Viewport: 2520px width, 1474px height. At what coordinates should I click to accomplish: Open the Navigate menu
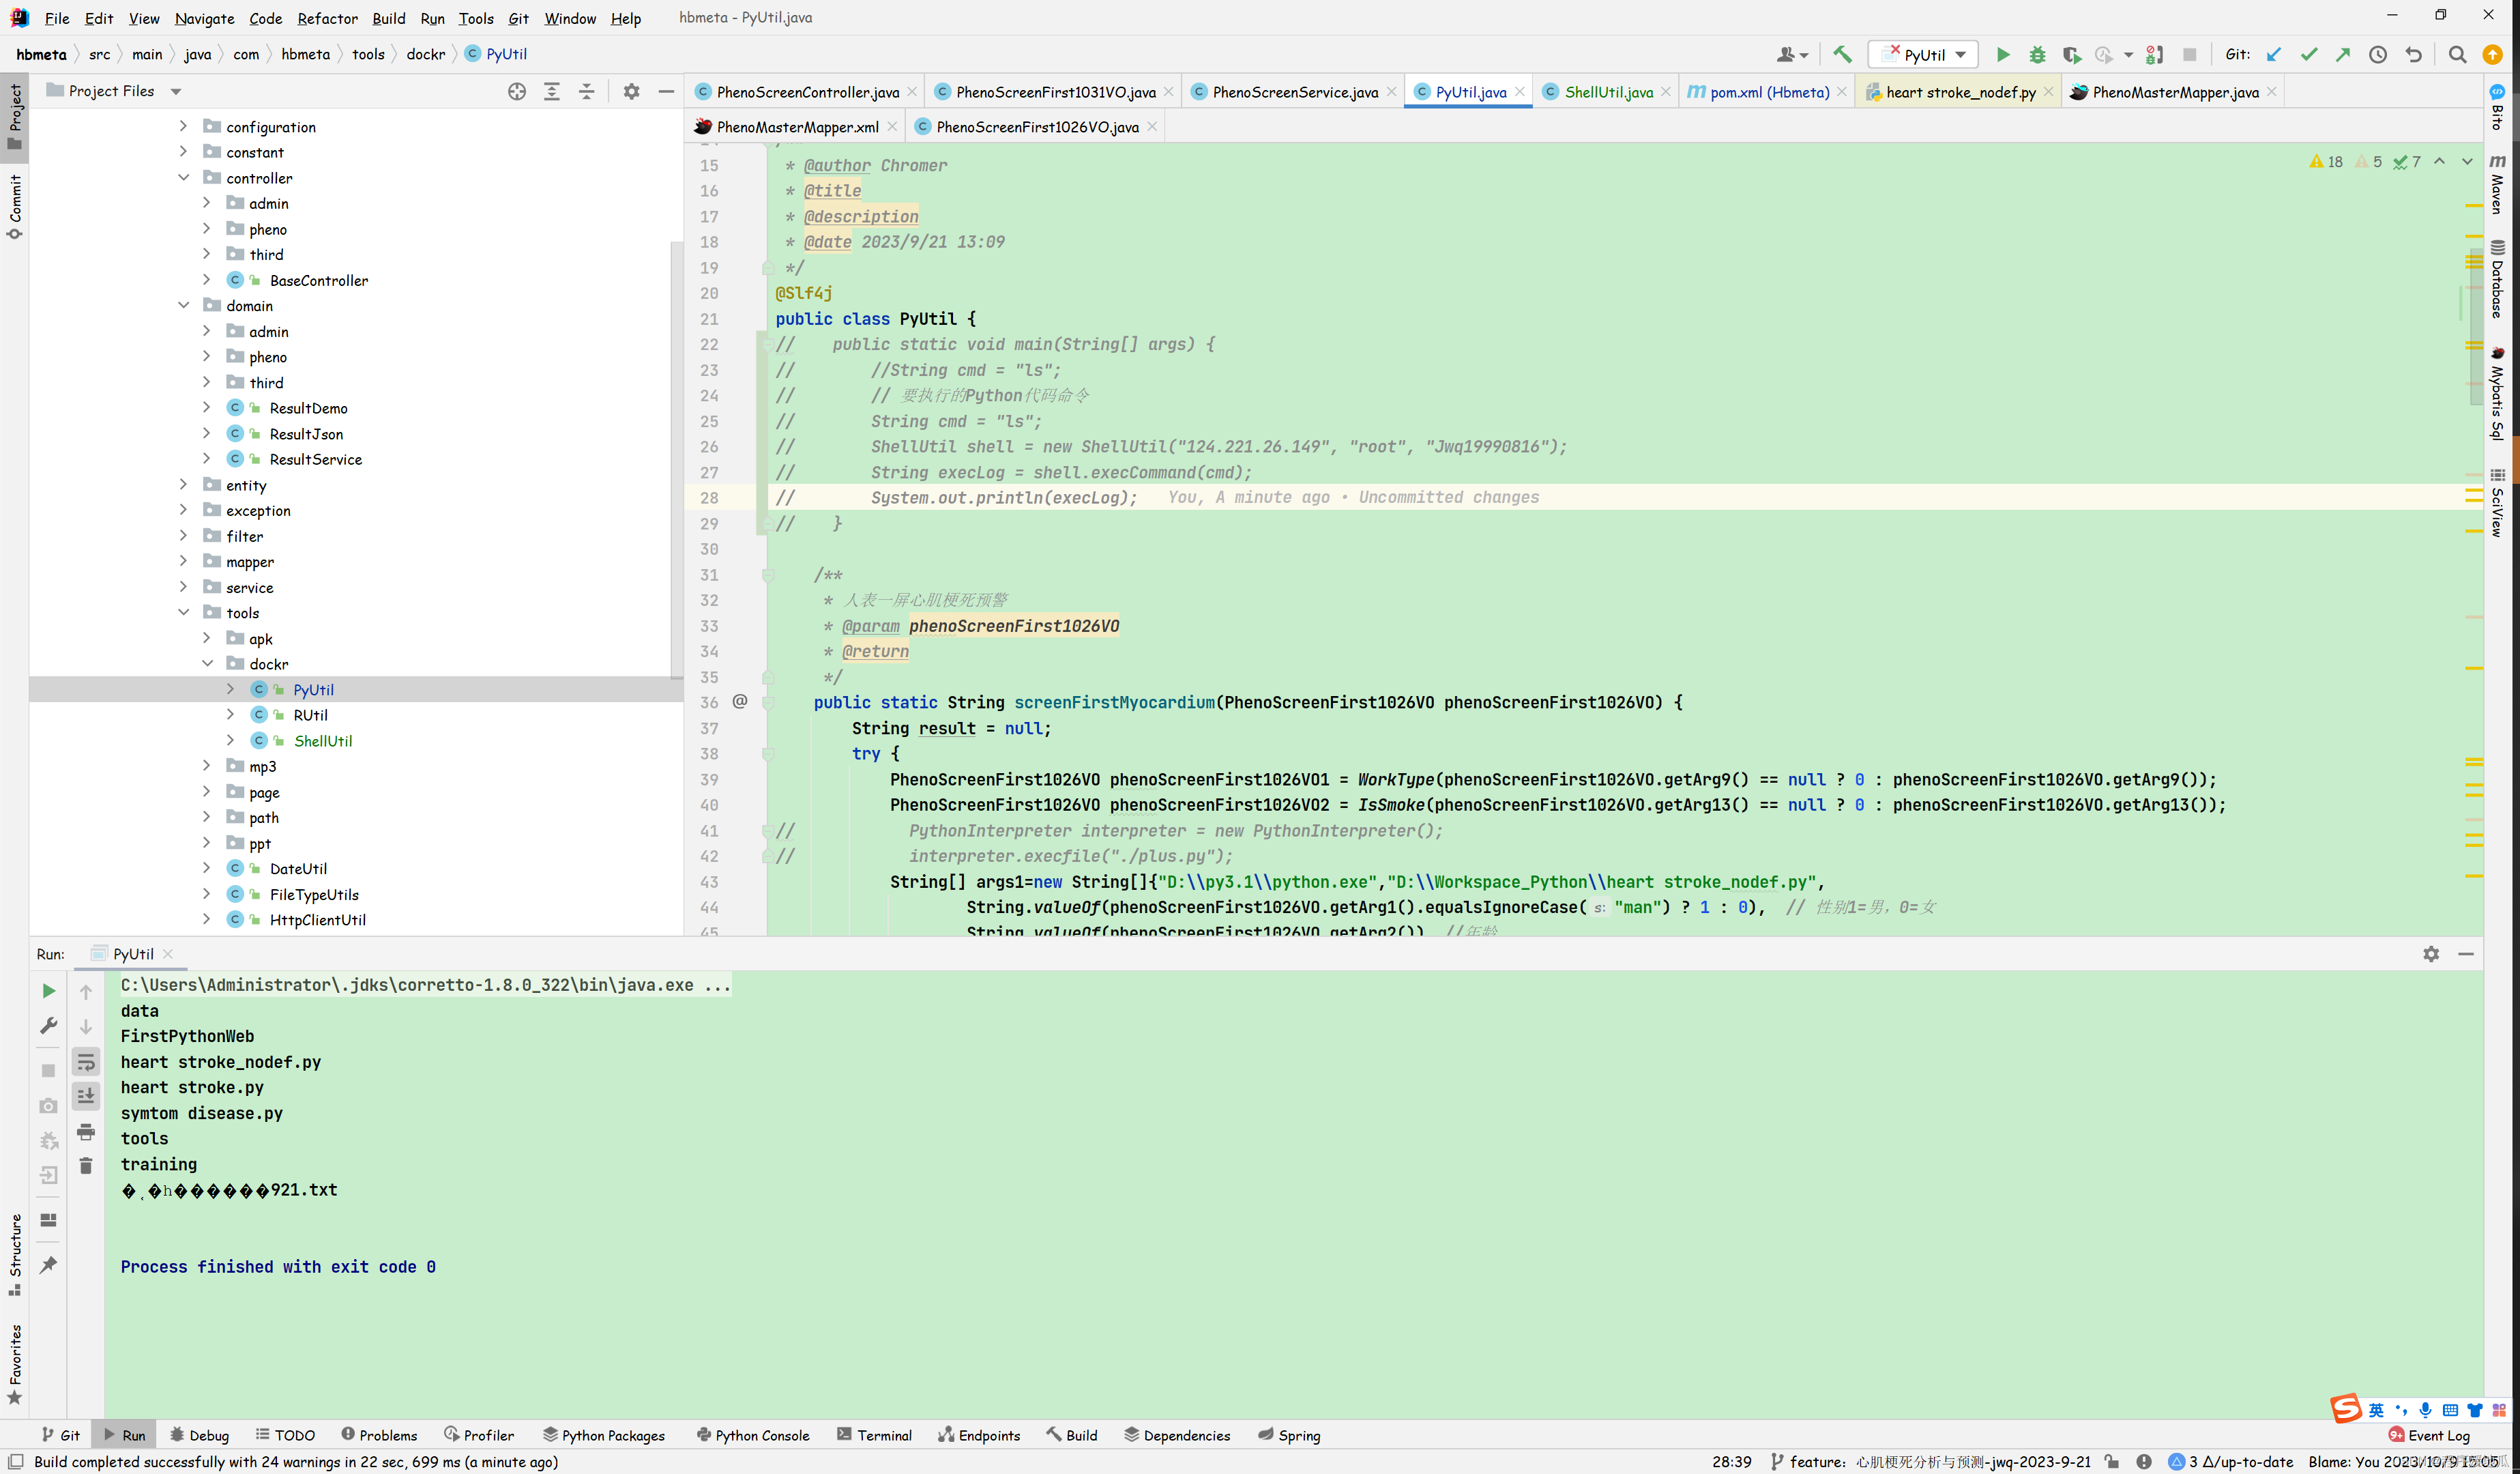[x=204, y=18]
